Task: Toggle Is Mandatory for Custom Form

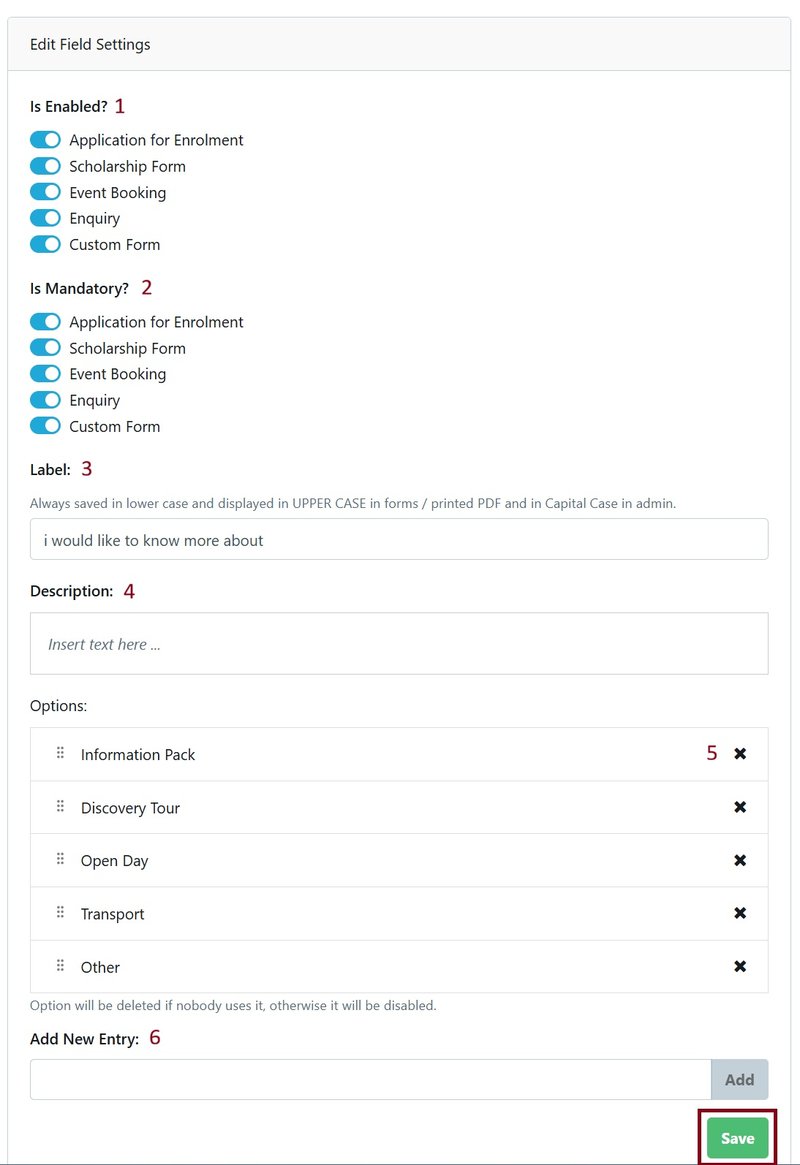Action: coord(46,426)
